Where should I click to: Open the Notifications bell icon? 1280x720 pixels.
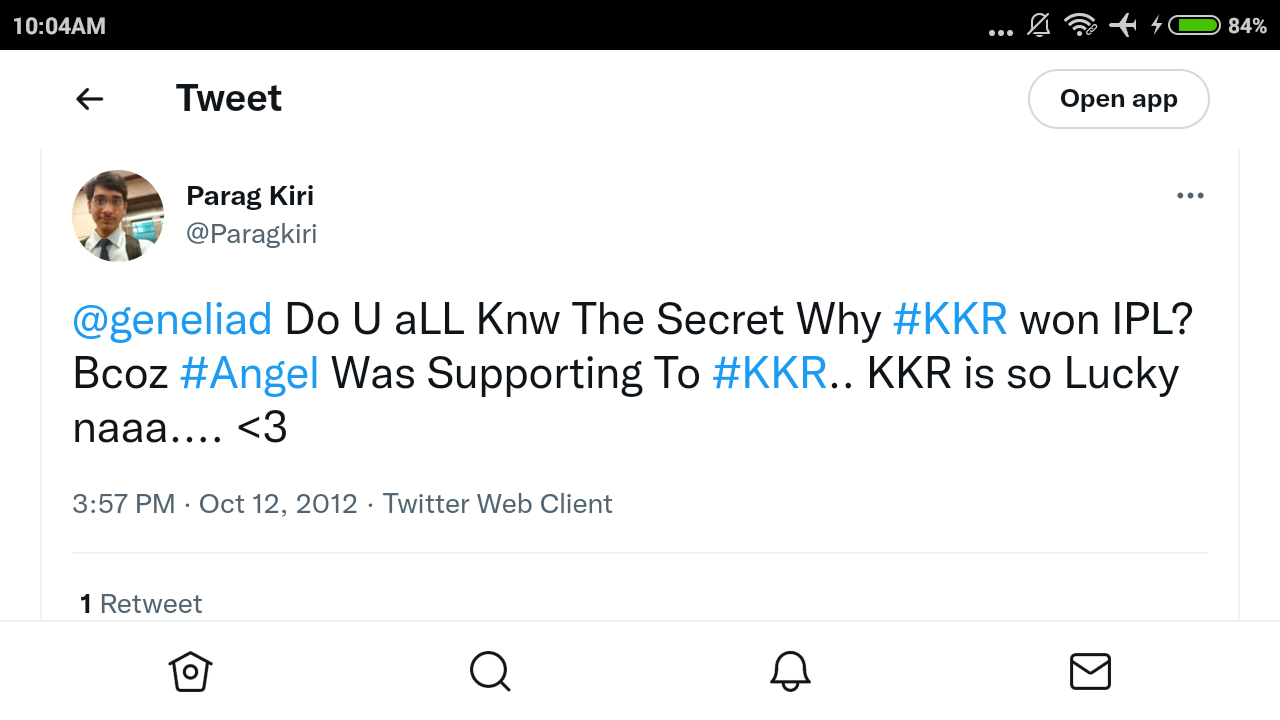coord(790,671)
